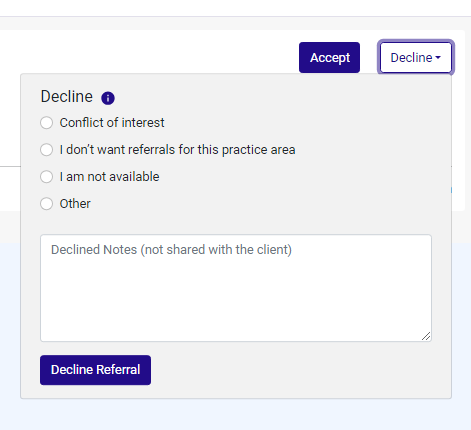Select the I am not available radio circle
This screenshot has height=430, width=471.
pos(46,177)
